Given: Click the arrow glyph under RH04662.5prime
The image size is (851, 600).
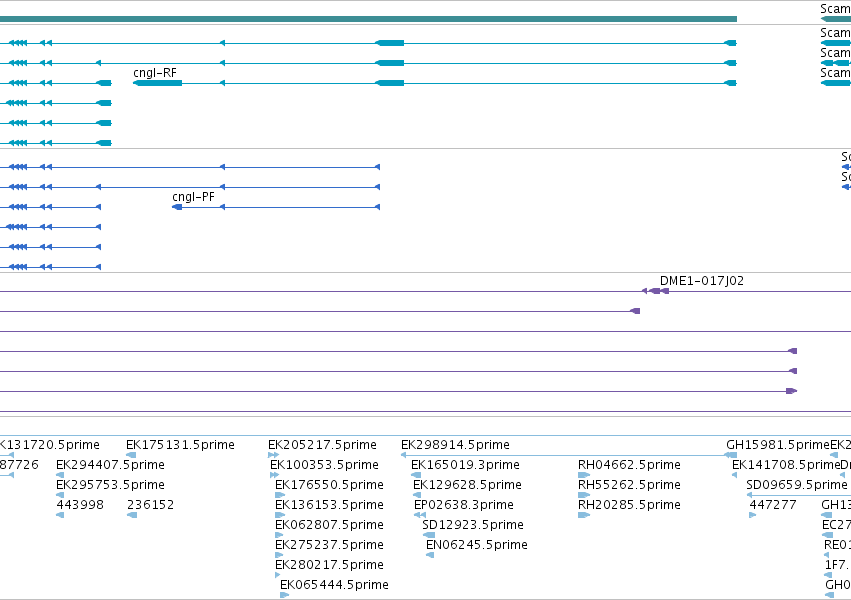Looking at the screenshot, I should click(x=584, y=475).
